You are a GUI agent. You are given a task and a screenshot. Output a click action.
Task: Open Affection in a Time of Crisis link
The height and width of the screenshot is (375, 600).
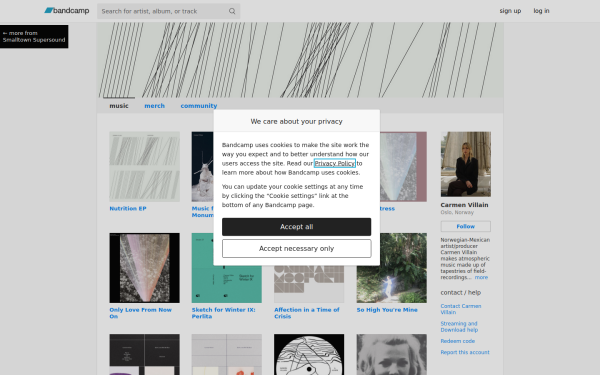[307, 313]
